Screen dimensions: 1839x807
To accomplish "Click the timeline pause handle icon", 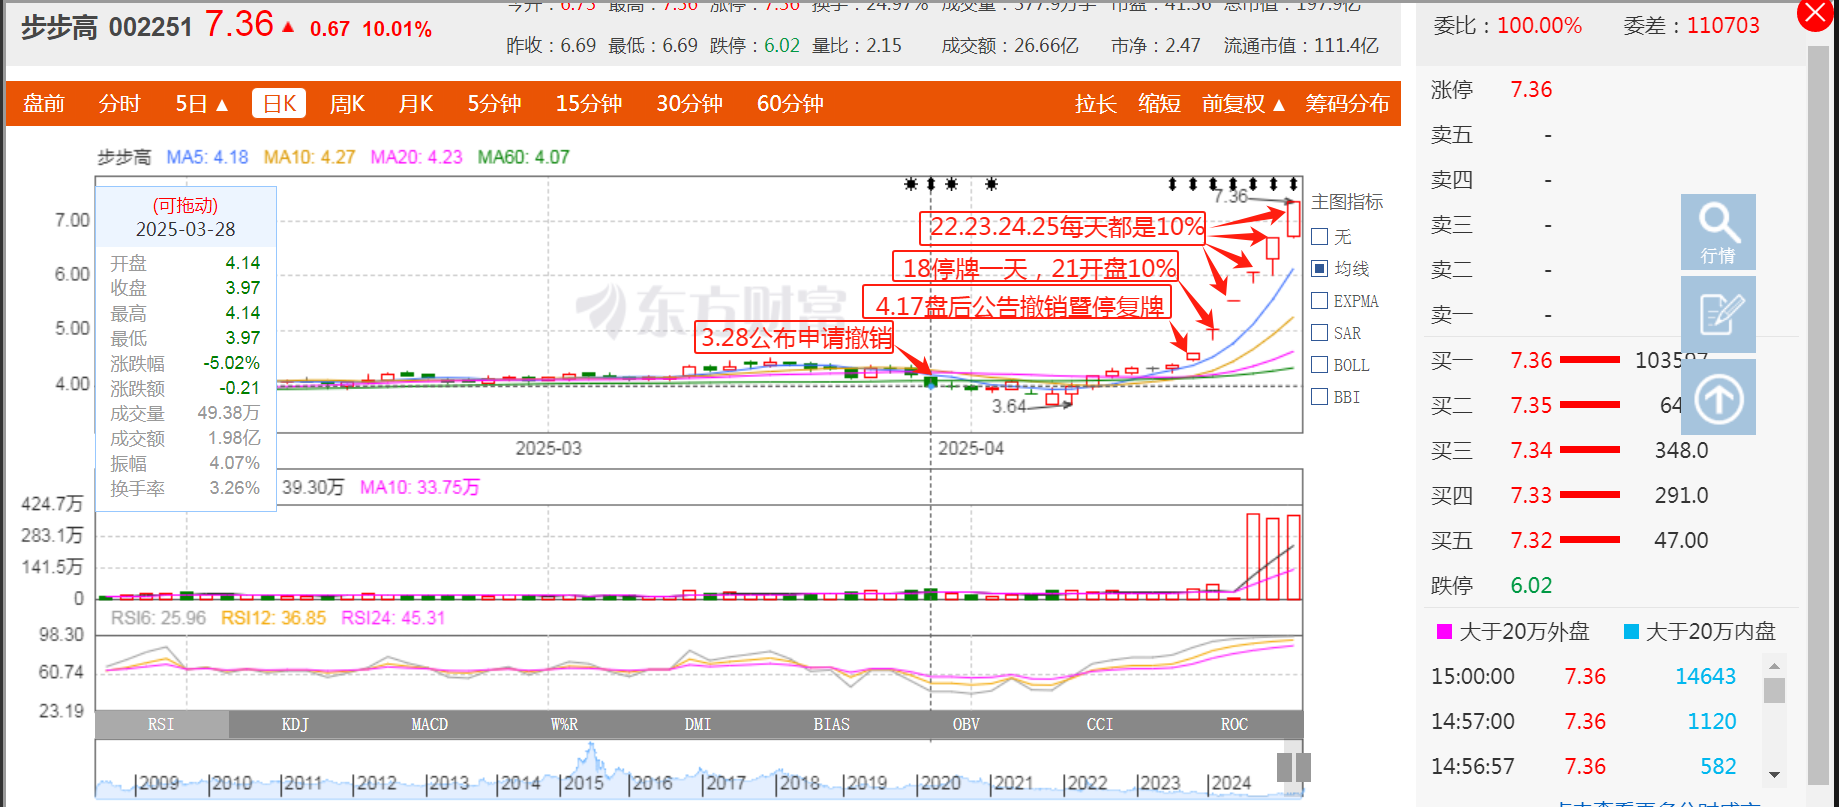I will 1293,767.
